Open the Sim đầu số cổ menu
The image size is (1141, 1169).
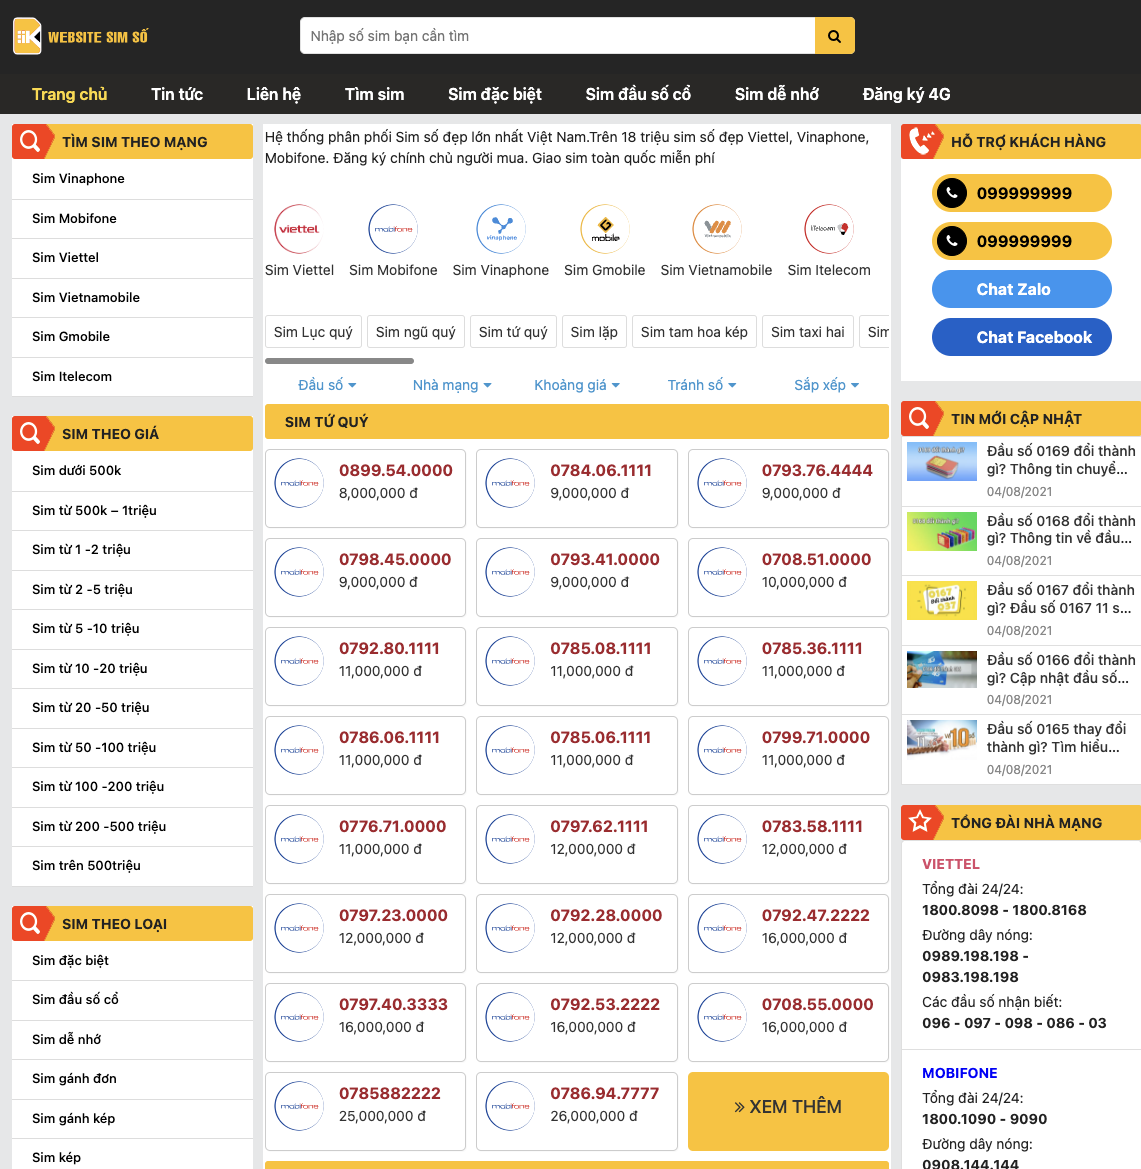tap(638, 93)
